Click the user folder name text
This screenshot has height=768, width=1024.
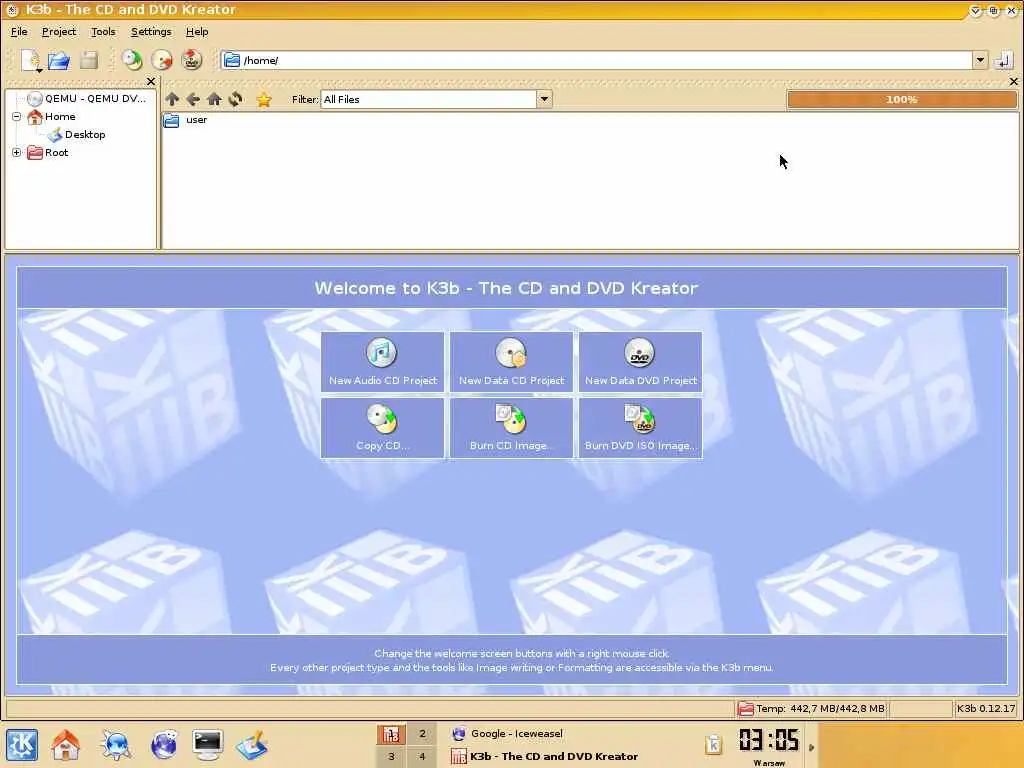[197, 120]
